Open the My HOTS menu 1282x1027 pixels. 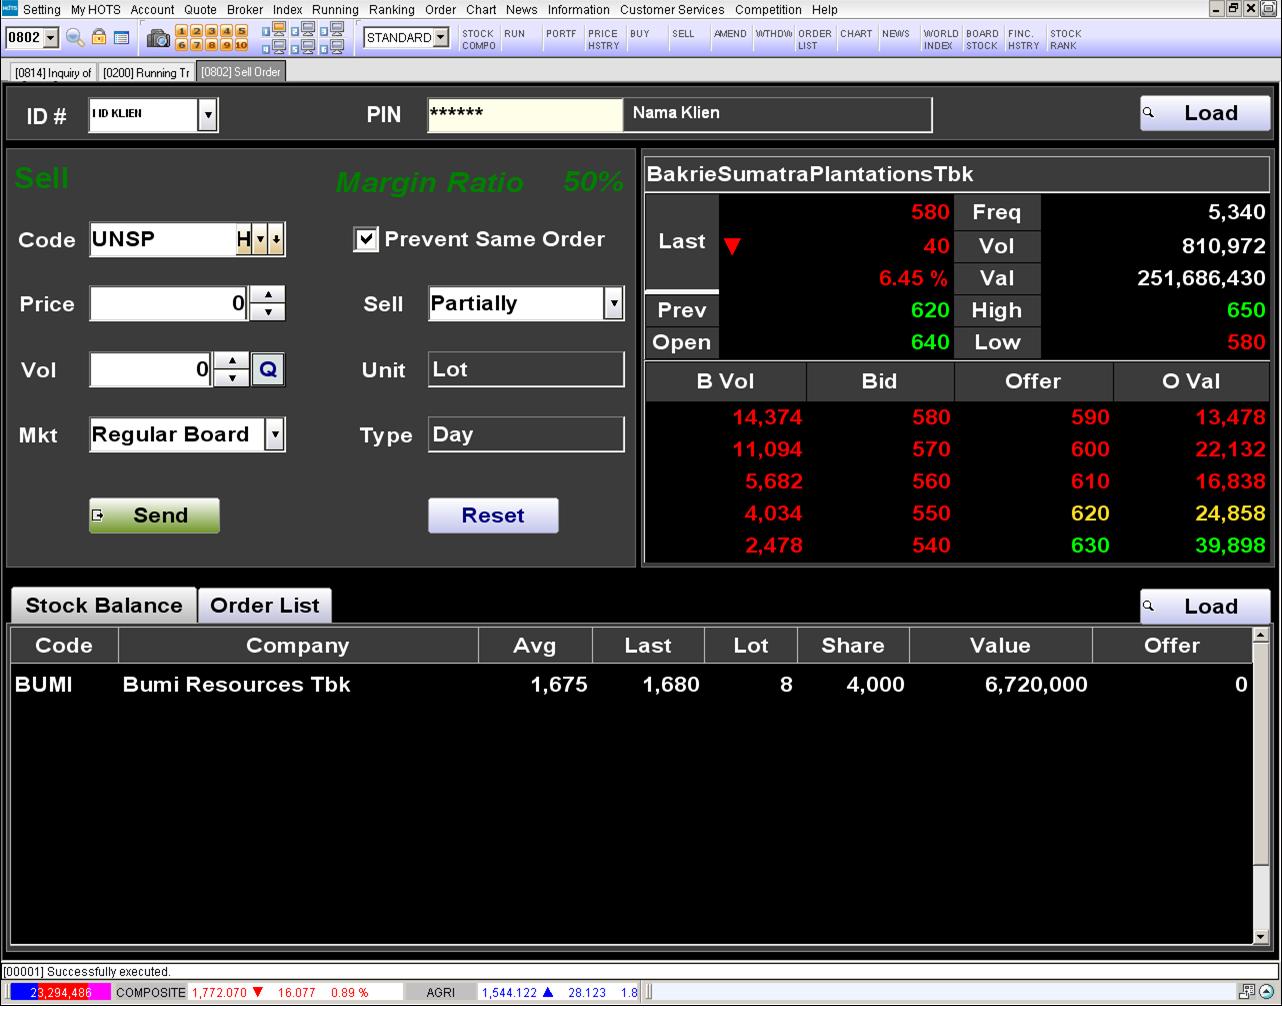tap(95, 9)
